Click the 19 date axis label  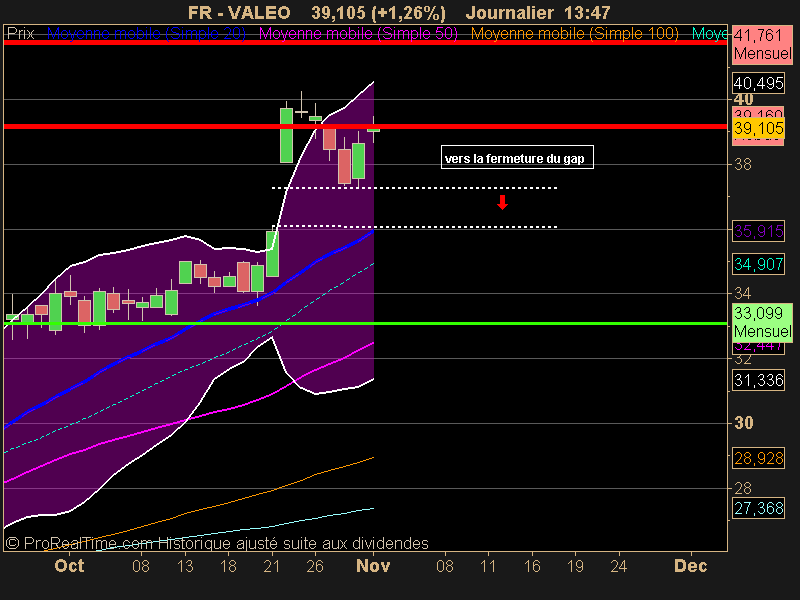[576, 566]
